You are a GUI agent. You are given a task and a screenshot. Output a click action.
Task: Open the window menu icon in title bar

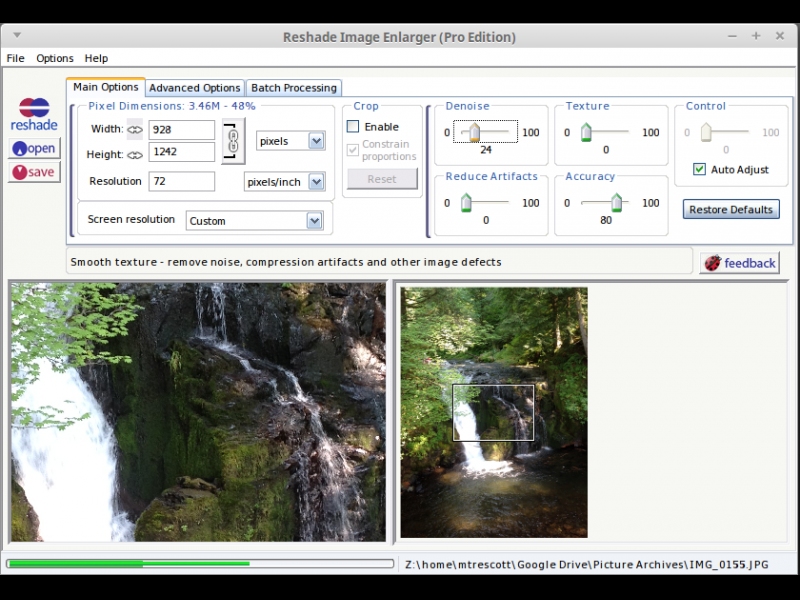(16, 36)
